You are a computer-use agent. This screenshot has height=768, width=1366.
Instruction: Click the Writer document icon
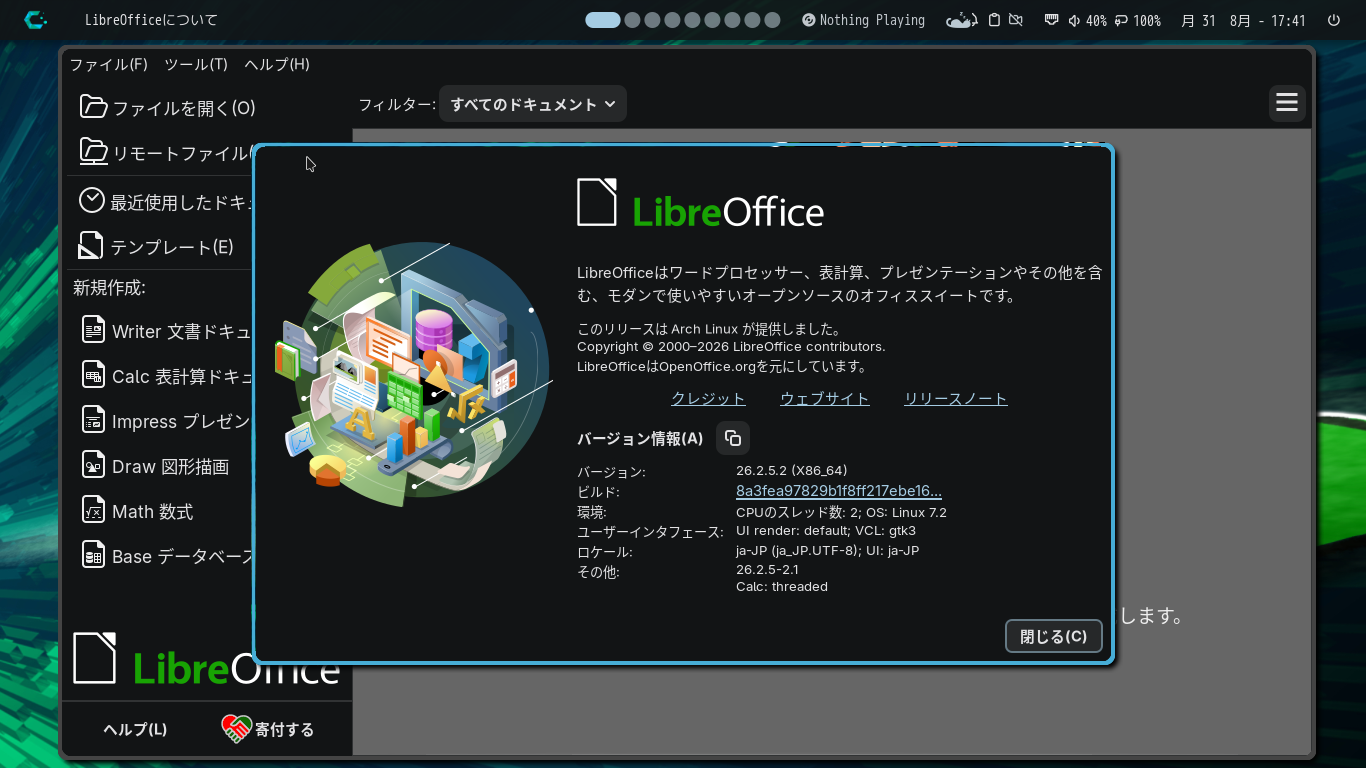click(93, 330)
